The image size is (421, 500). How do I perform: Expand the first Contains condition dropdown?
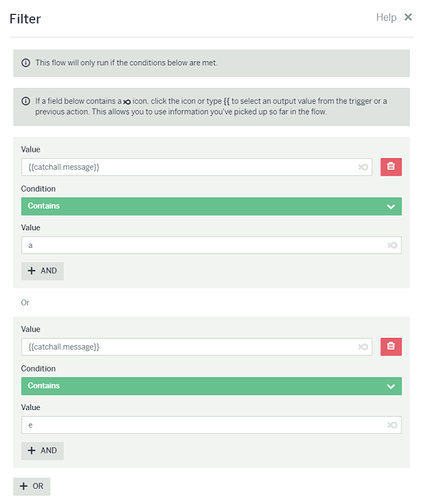(x=211, y=206)
